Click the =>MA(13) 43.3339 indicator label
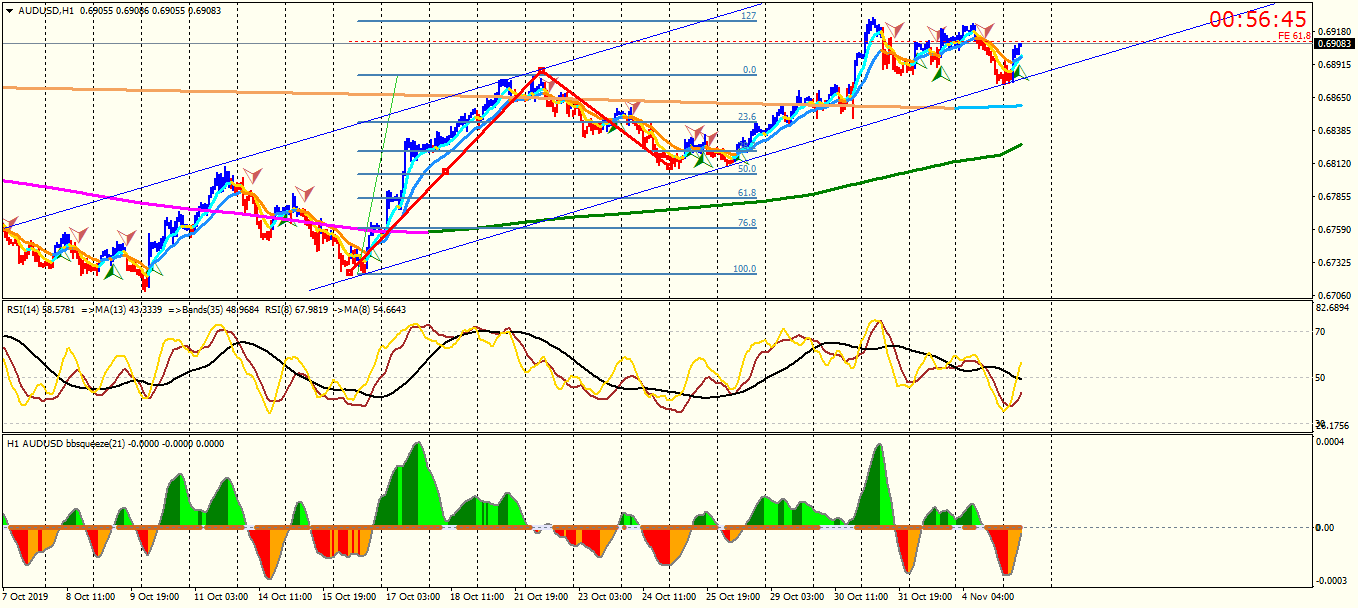 (x=121, y=310)
